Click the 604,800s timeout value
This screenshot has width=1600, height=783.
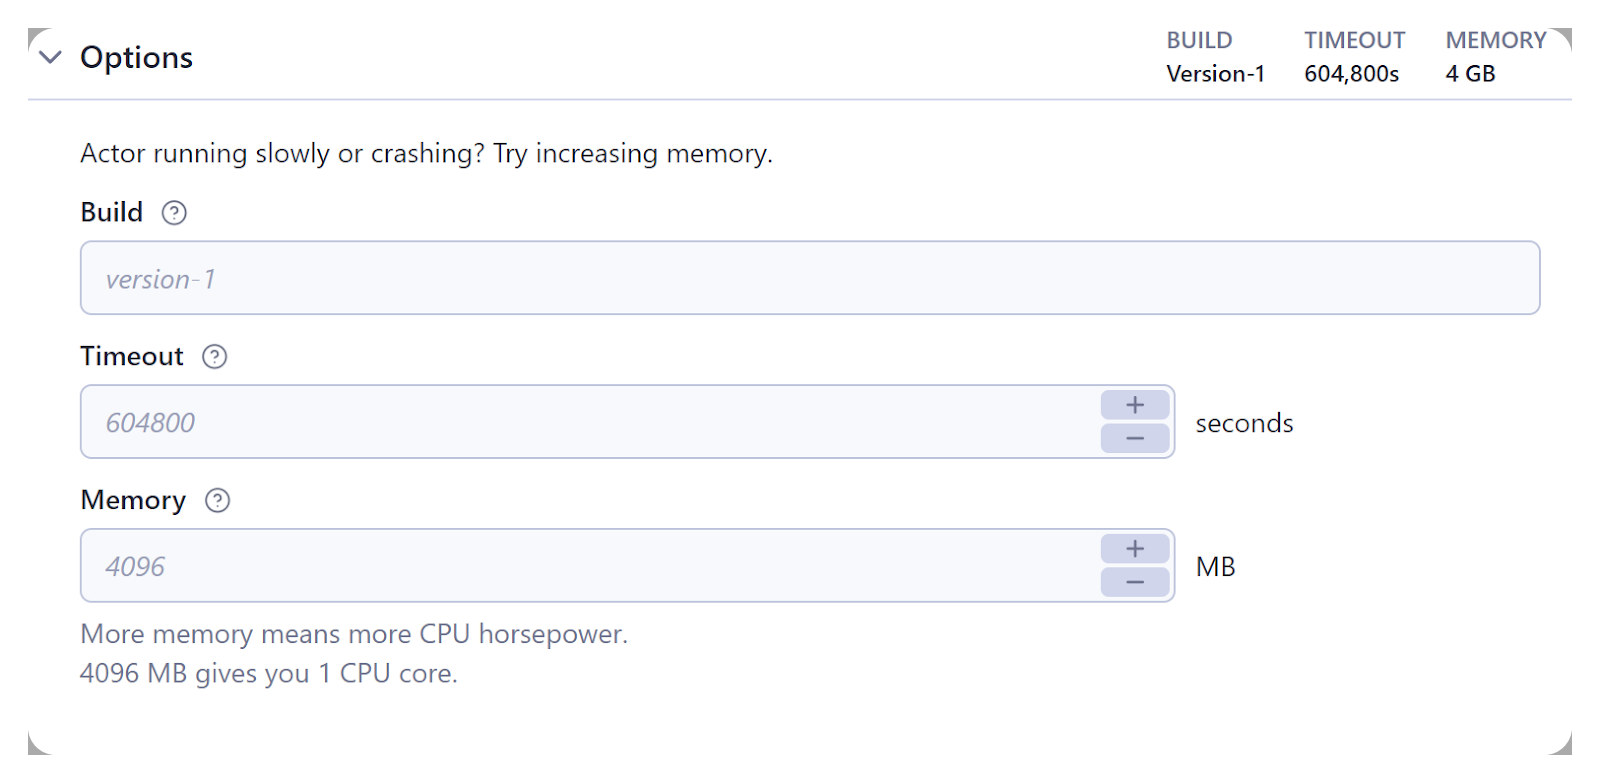(x=1353, y=73)
